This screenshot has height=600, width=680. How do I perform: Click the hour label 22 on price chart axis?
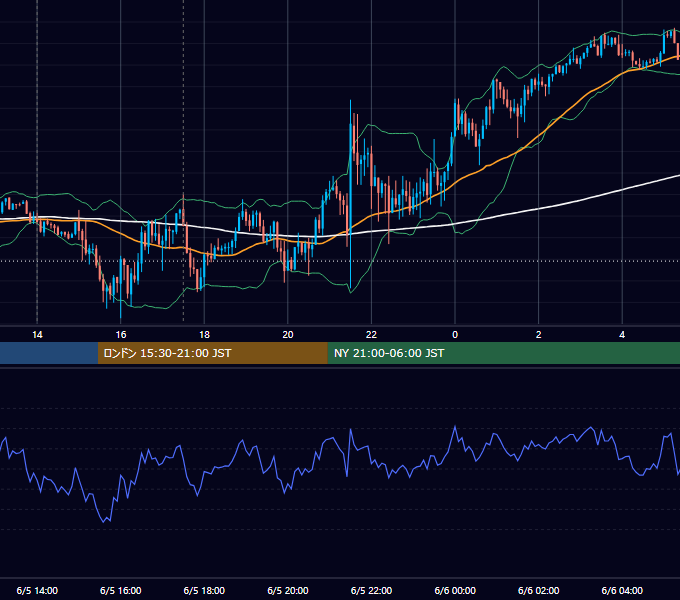(371, 335)
